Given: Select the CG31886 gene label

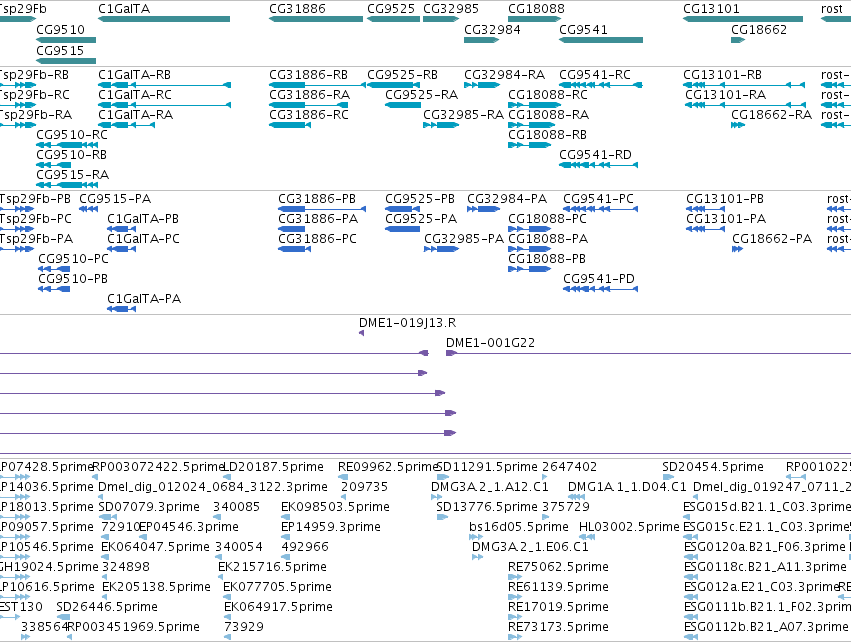Looking at the screenshot, I should pyautogui.click(x=297, y=9).
